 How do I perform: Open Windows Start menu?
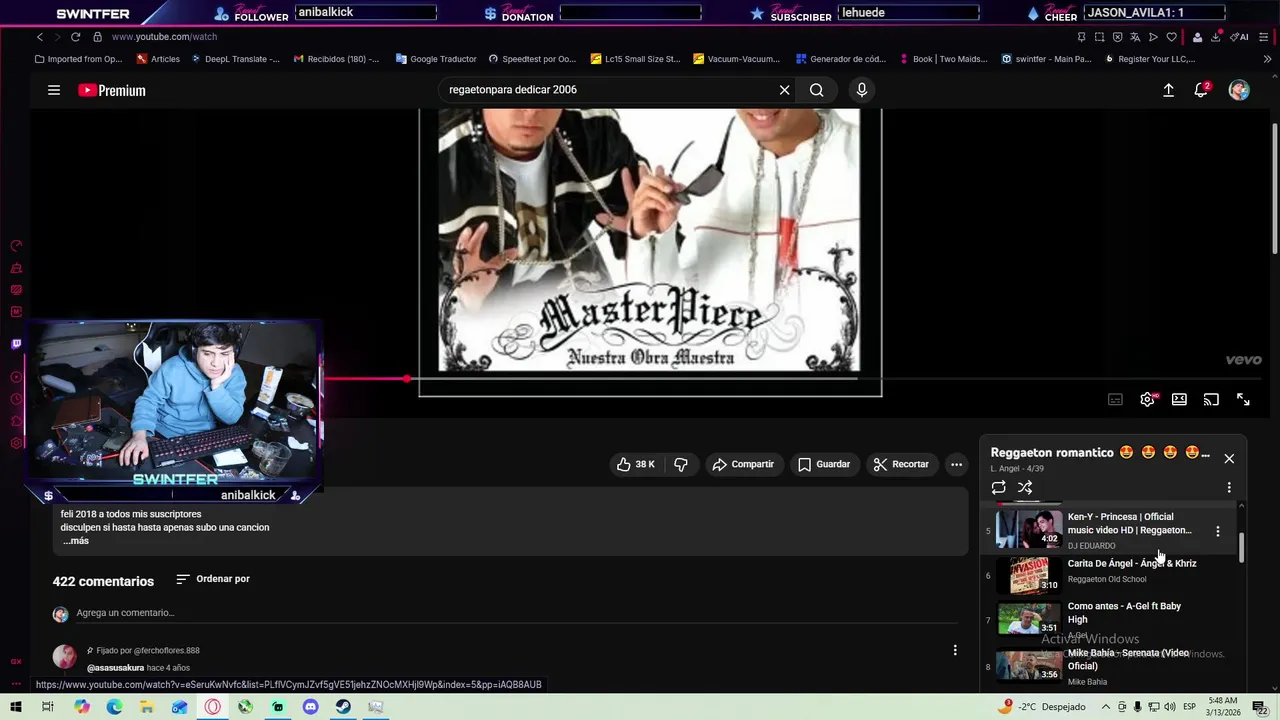(16, 707)
